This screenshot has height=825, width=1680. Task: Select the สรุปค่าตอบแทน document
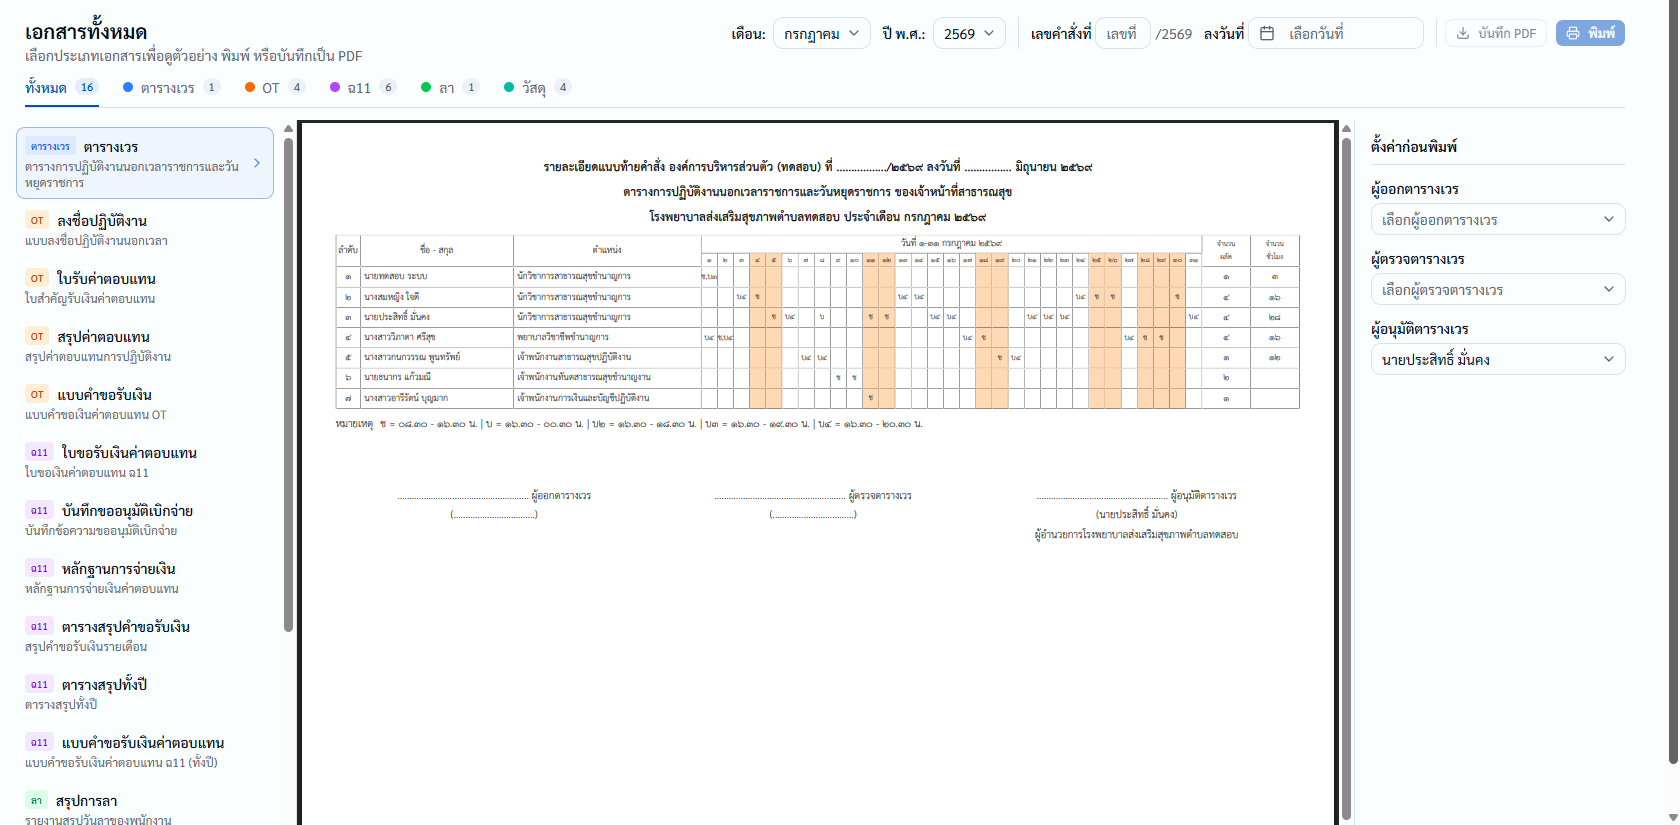click(145, 345)
